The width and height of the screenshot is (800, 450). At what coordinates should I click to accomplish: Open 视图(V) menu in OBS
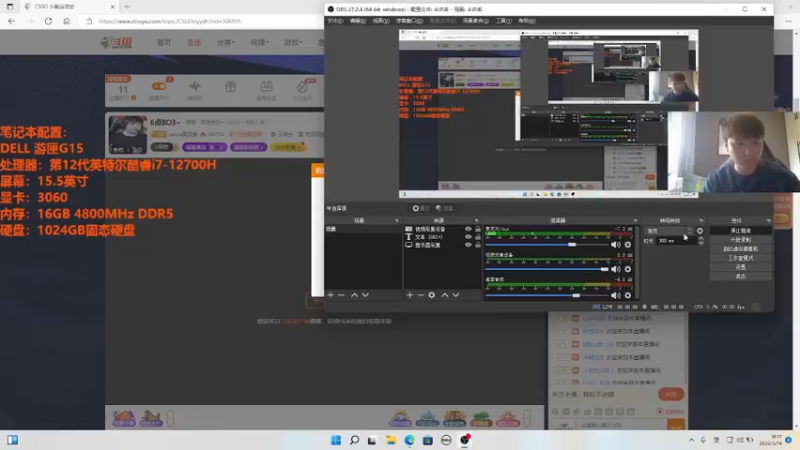pyautogui.click(x=381, y=21)
